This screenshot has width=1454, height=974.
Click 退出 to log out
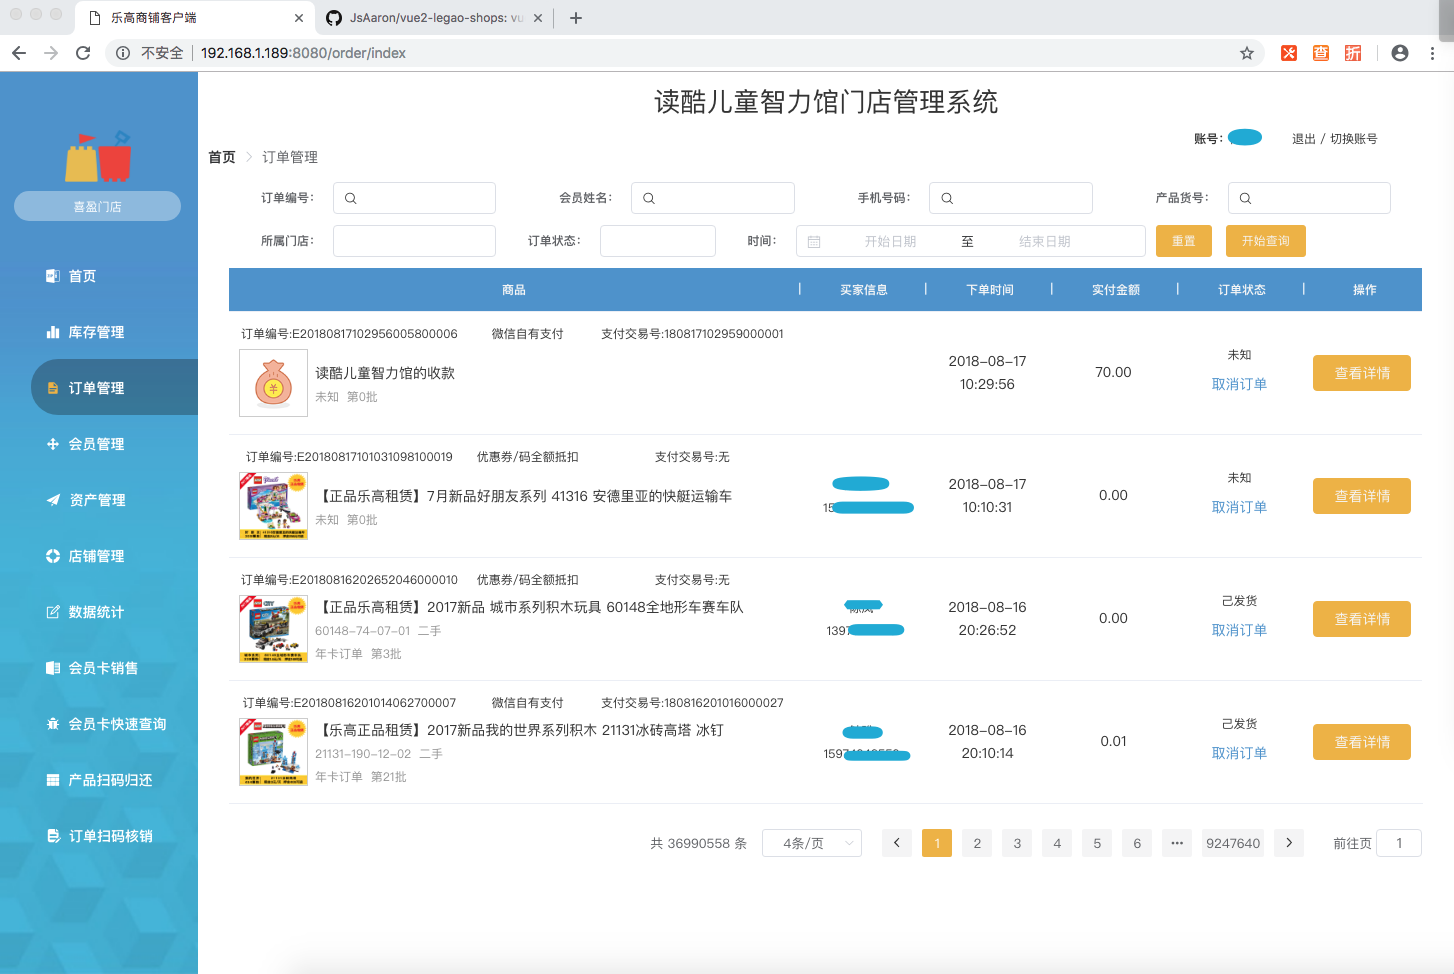[1304, 139]
